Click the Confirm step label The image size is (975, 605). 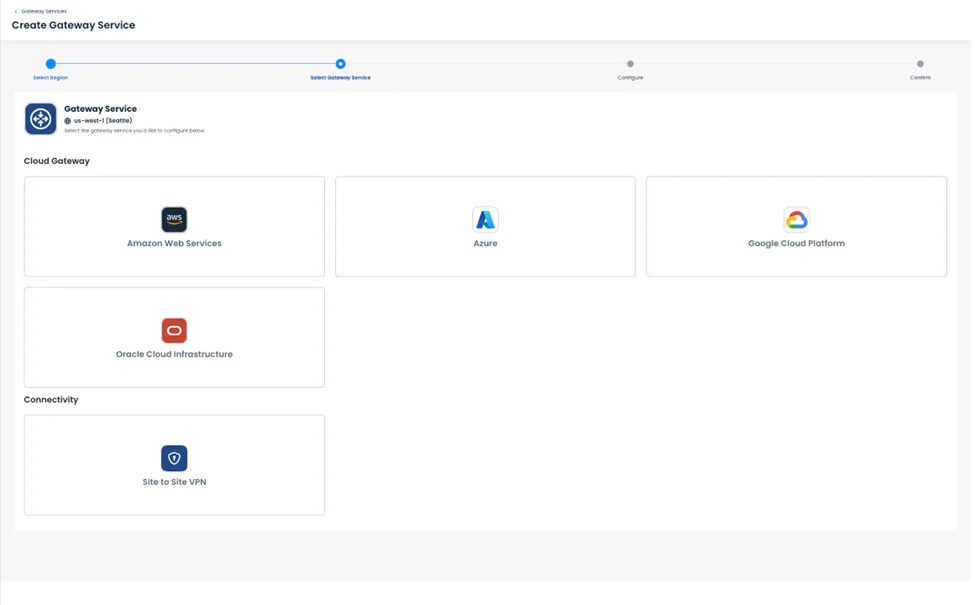click(x=920, y=78)
